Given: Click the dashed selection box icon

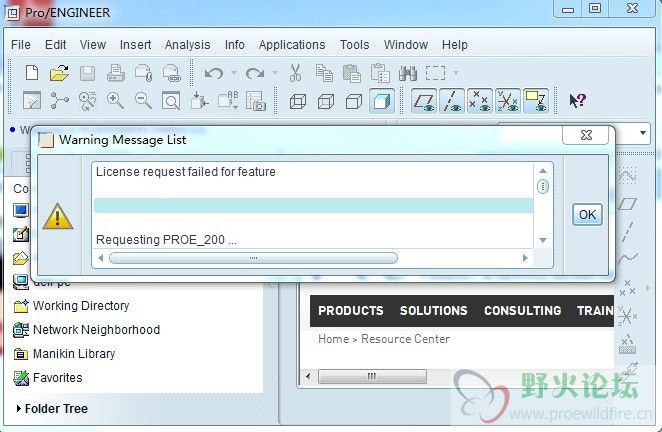Looking at the screenshot, I should [435, 73].
